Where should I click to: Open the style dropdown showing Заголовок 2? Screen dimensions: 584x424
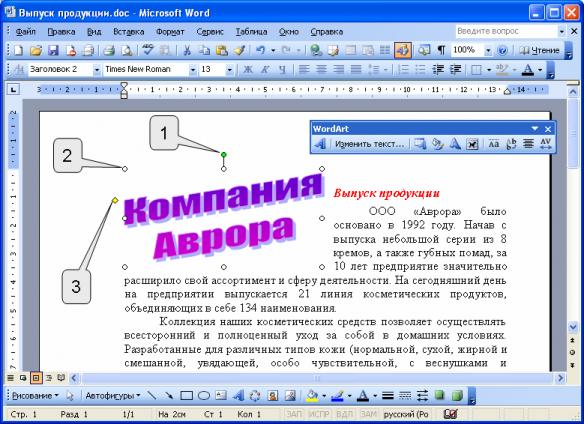pos(97,70)
